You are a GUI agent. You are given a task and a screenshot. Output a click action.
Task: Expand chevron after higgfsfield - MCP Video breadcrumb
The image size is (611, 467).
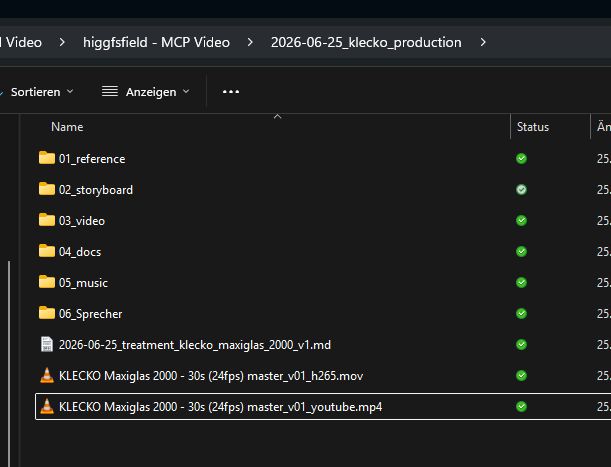pyautogui.click(x=250, y=42)
